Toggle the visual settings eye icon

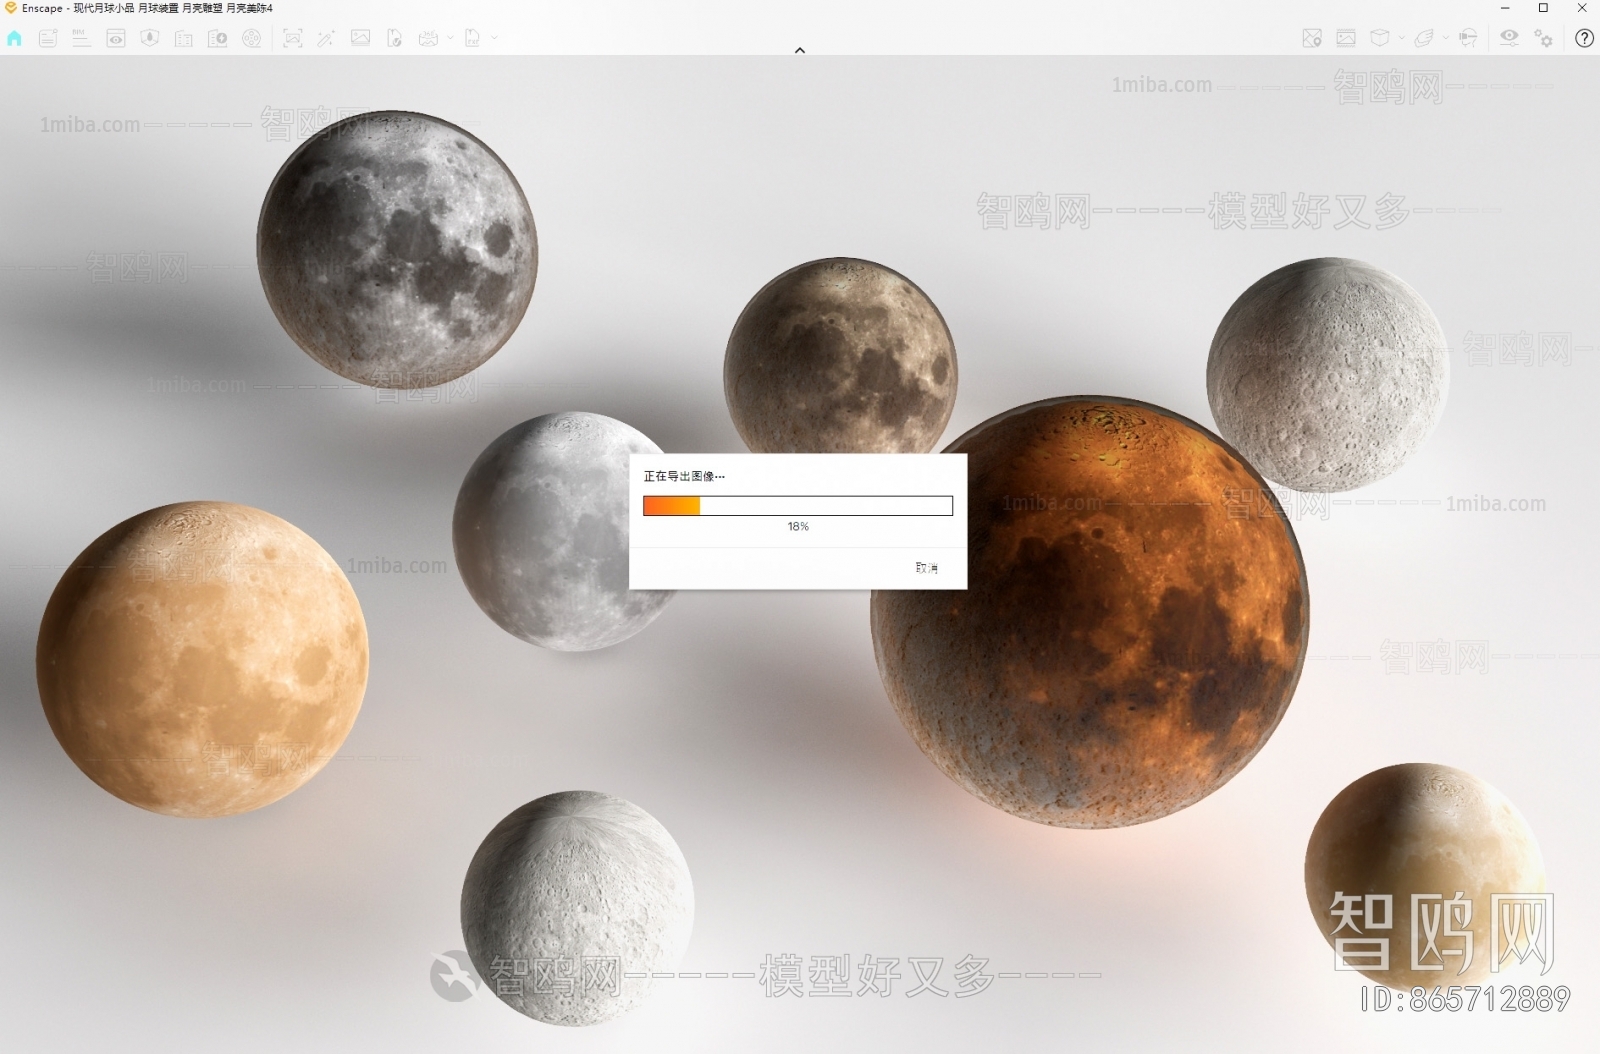coord(1509,38)
